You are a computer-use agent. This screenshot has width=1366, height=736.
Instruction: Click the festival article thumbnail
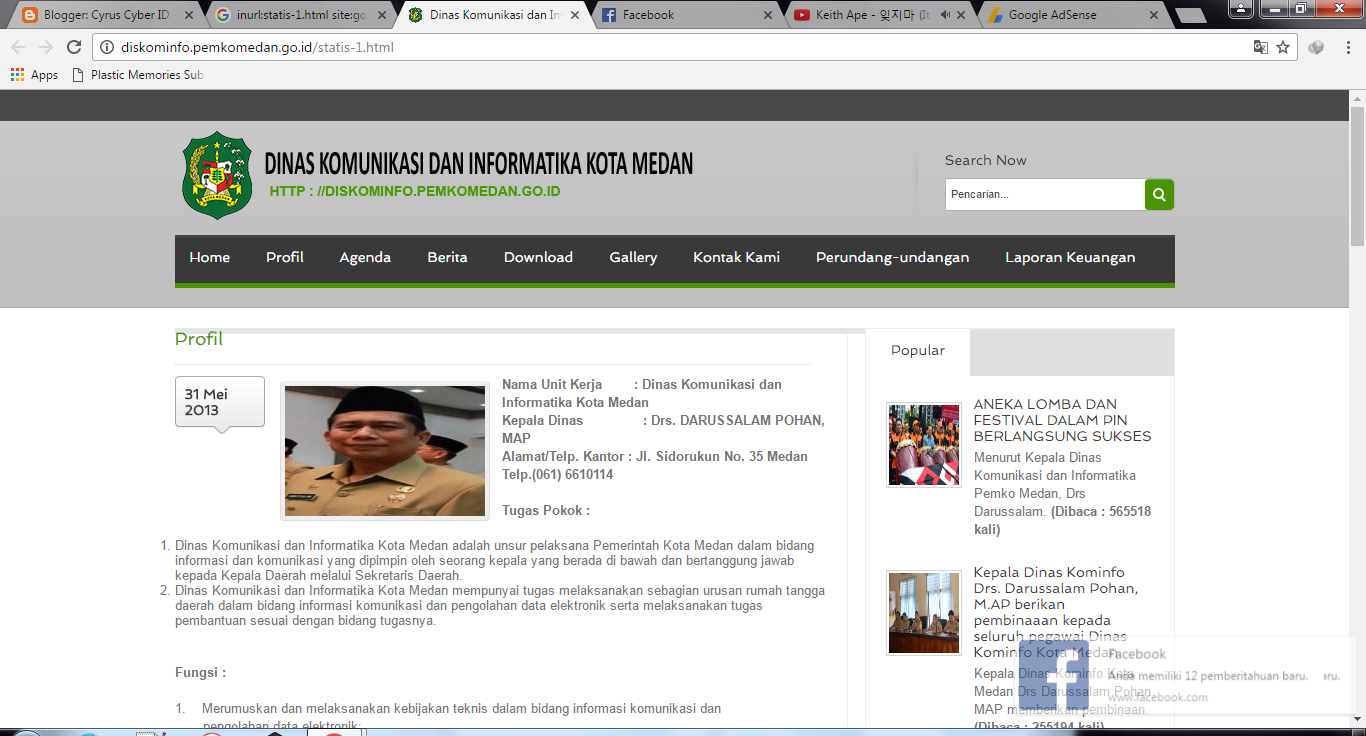(x=923, y=445)
